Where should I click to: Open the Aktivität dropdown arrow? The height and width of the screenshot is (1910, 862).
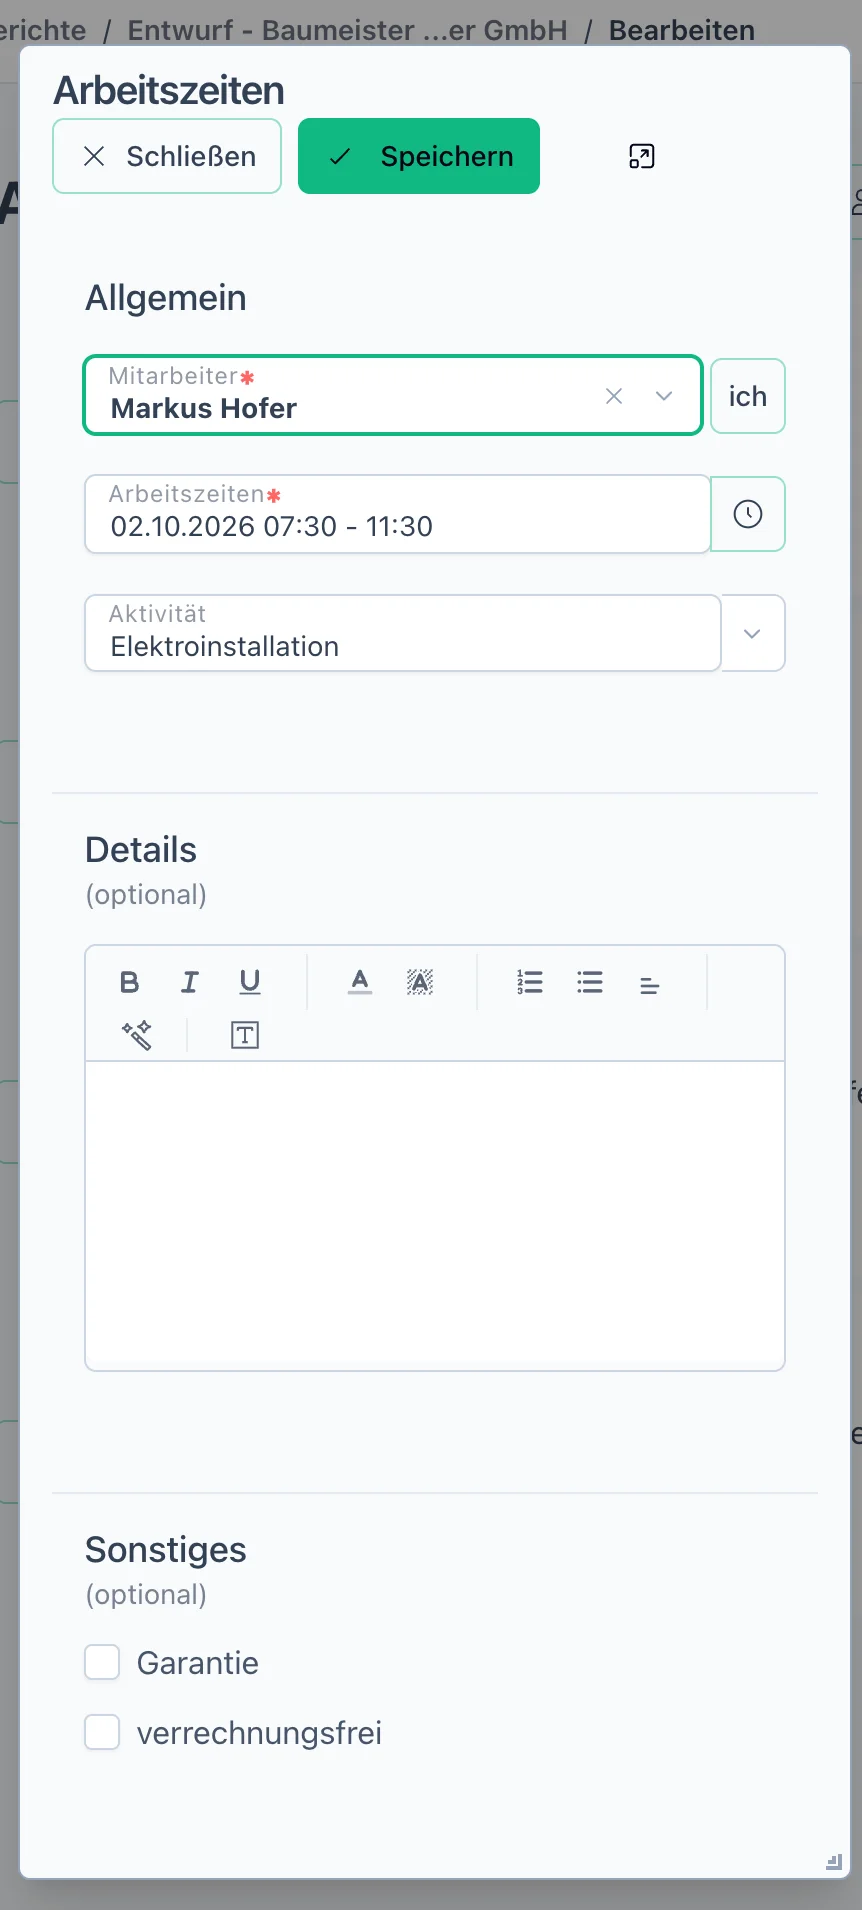coord(752,633)
